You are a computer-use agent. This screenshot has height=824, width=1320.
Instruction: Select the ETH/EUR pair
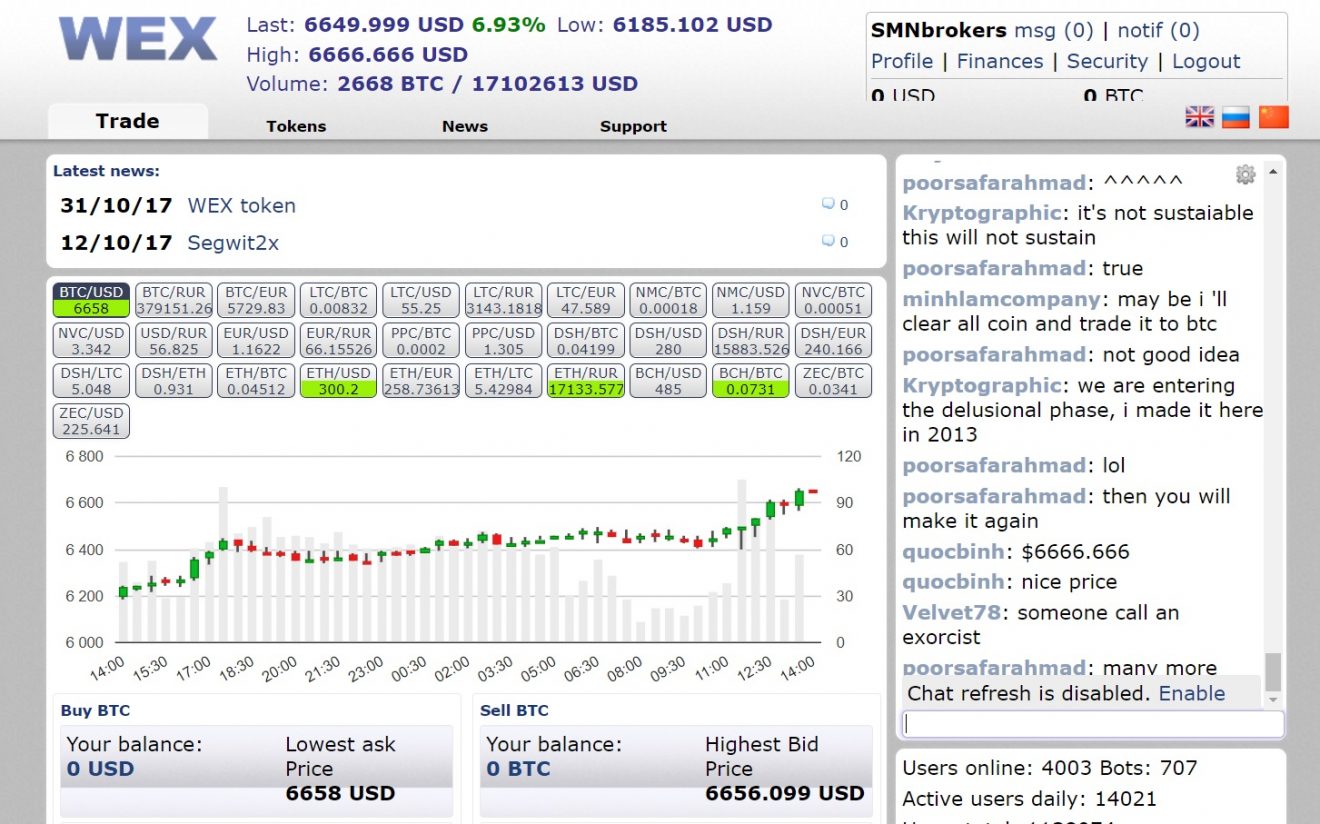(x=421, y=380)
